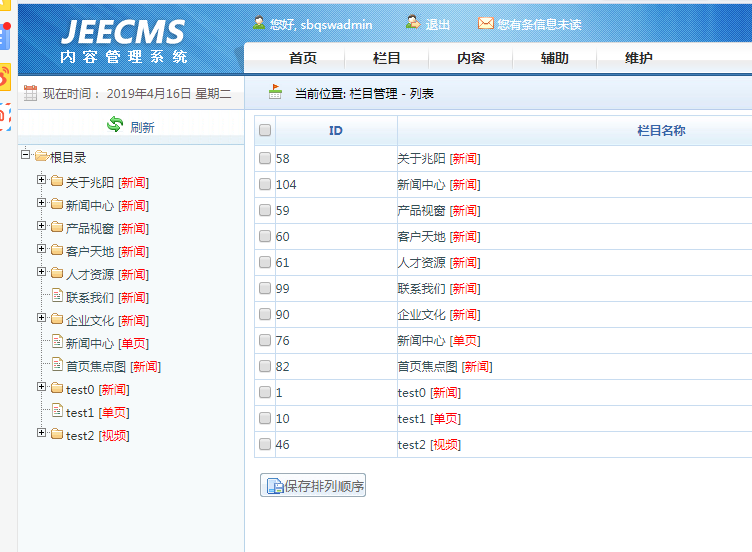This screenshot has width=752, height=552.
Task: Select 首页焦点图 [新闻] in the tree
Action: [x=113, y=367]
